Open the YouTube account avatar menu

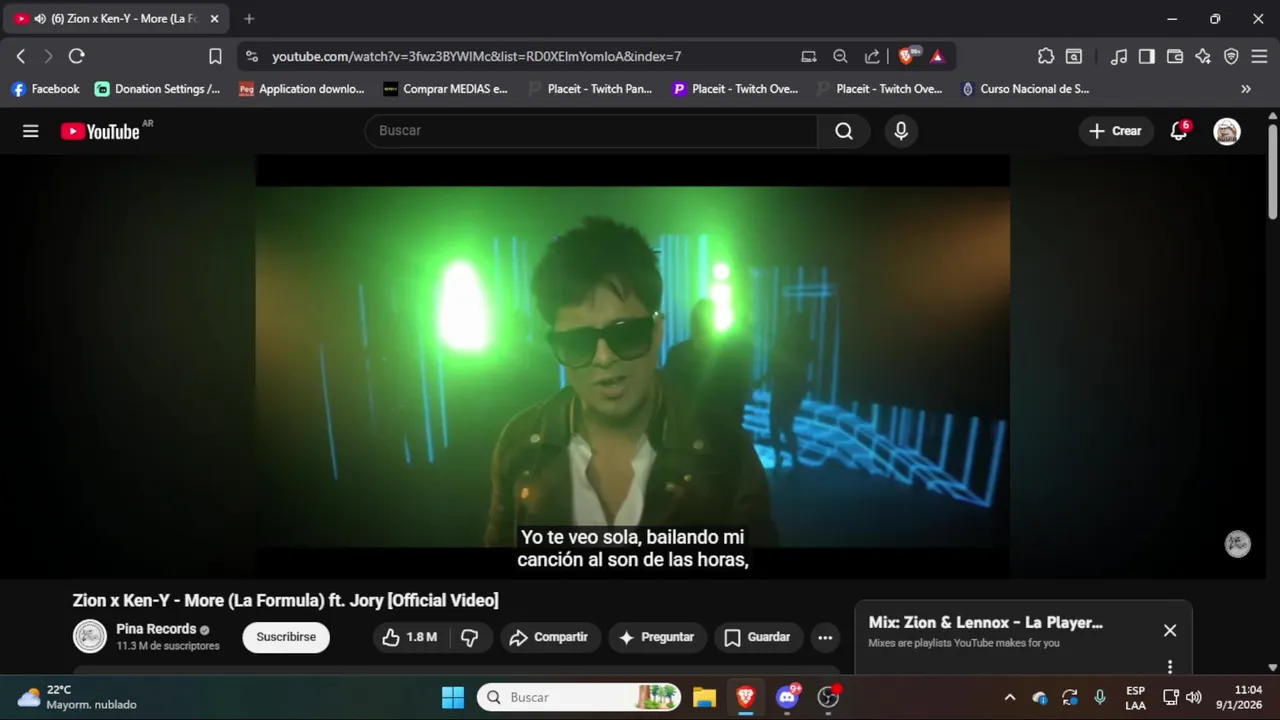click(x=1227, y=131)
